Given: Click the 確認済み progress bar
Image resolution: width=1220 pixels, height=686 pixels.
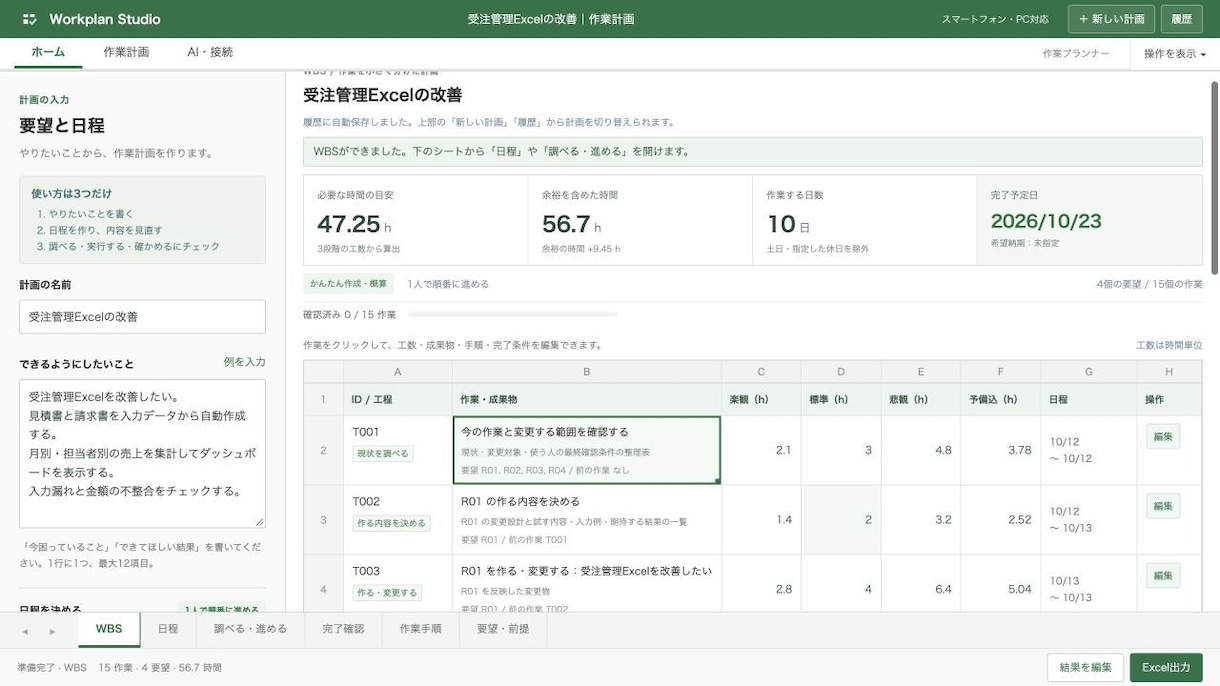Looking at the screenshot, I should (x=512, y=315).
